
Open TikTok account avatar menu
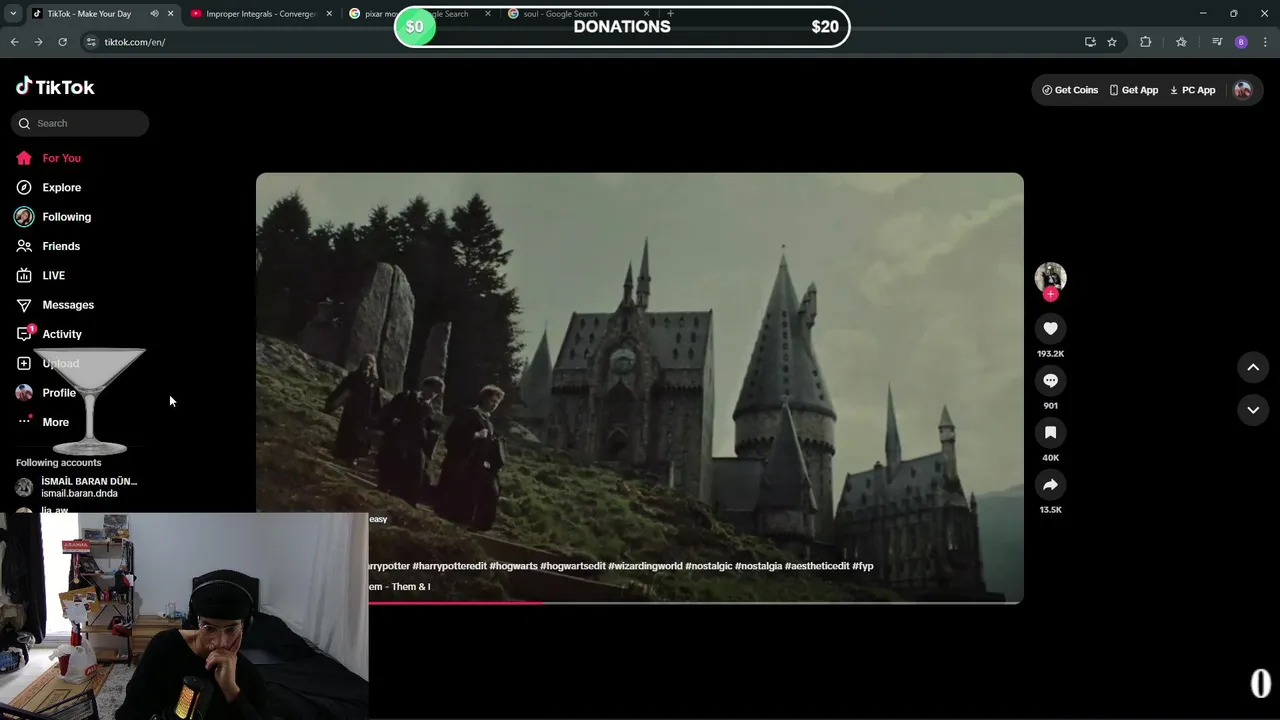[x=1243, y=90]
